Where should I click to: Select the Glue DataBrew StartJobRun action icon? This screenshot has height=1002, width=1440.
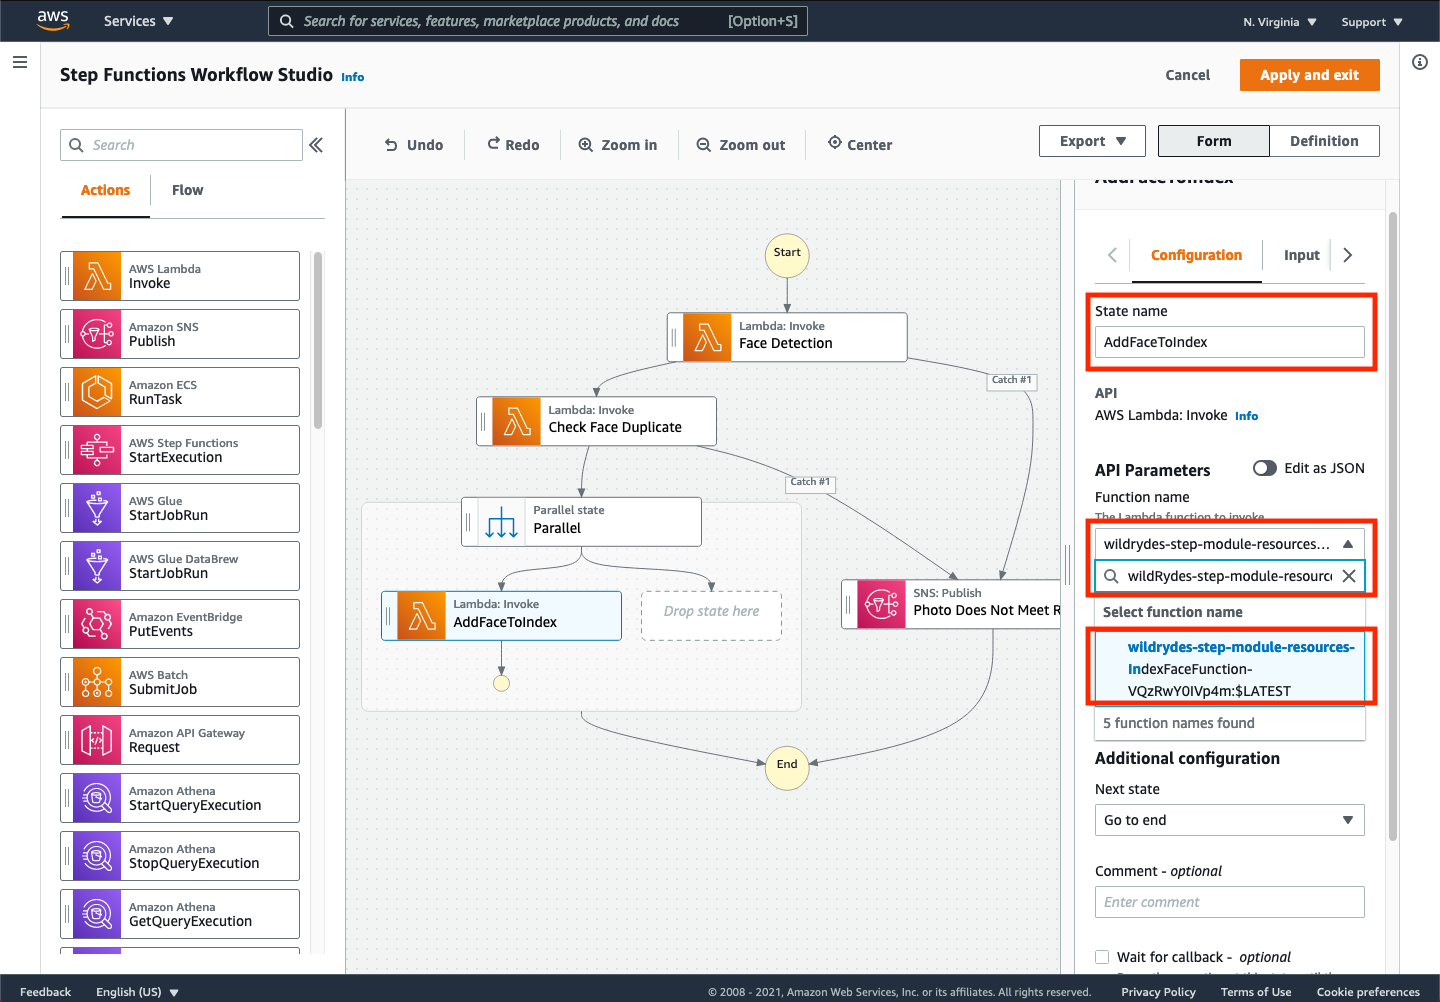tap(97, 566)
